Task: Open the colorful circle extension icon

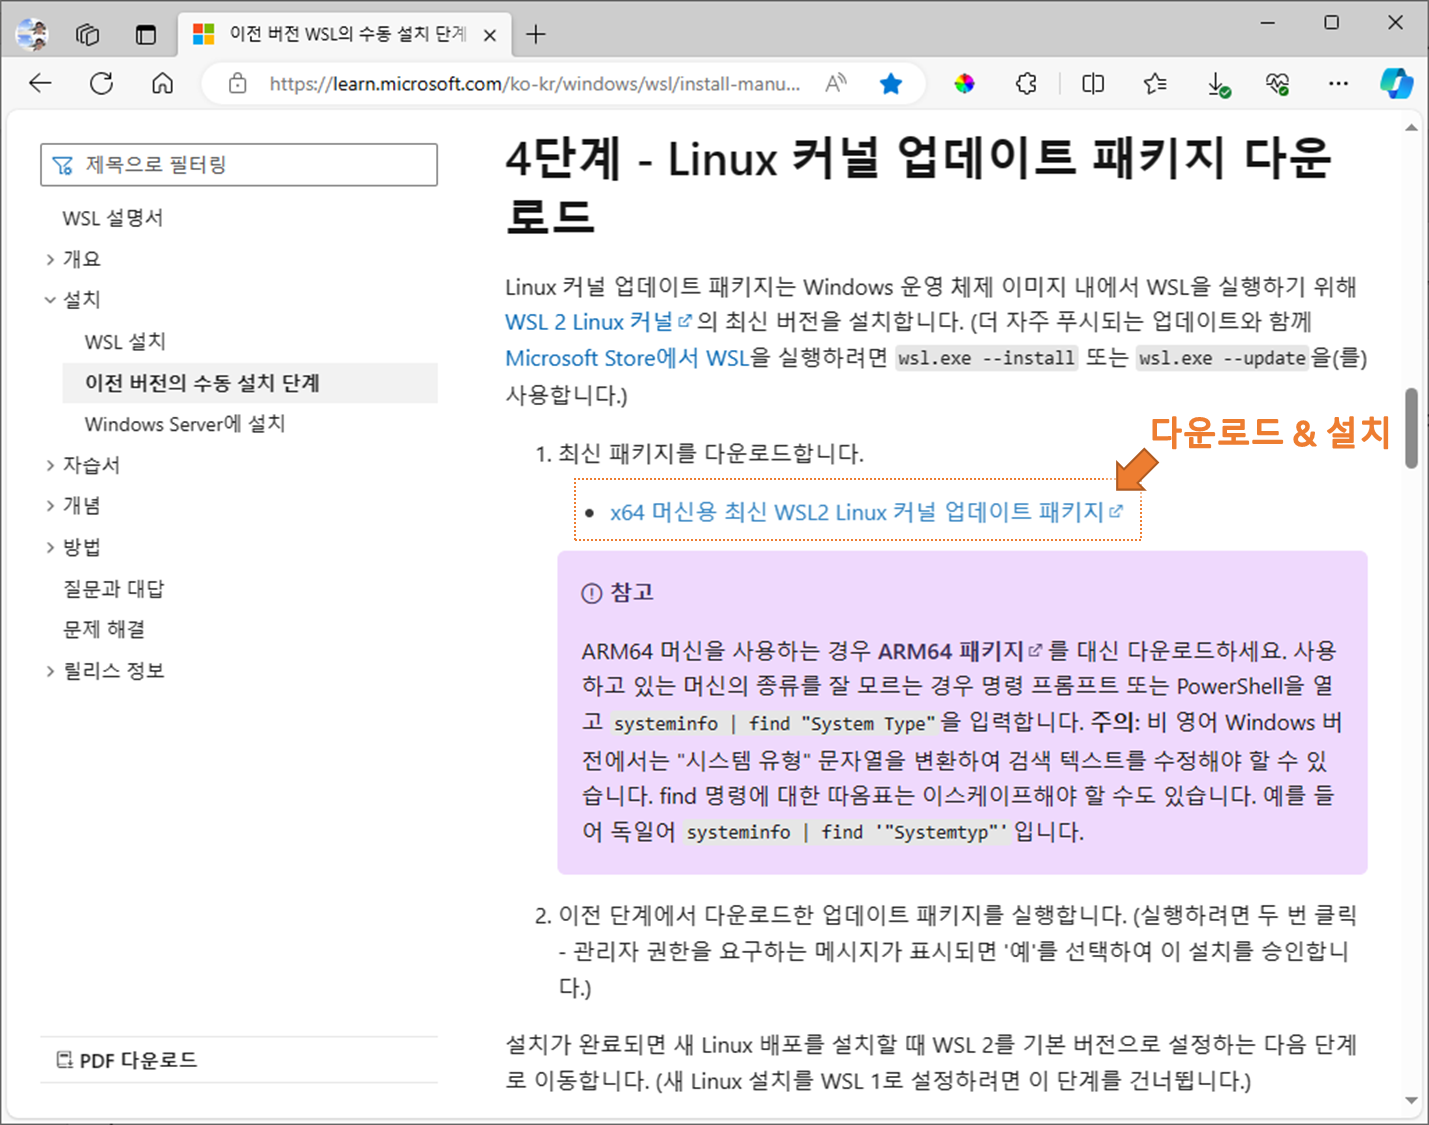Action: point(964,84)
